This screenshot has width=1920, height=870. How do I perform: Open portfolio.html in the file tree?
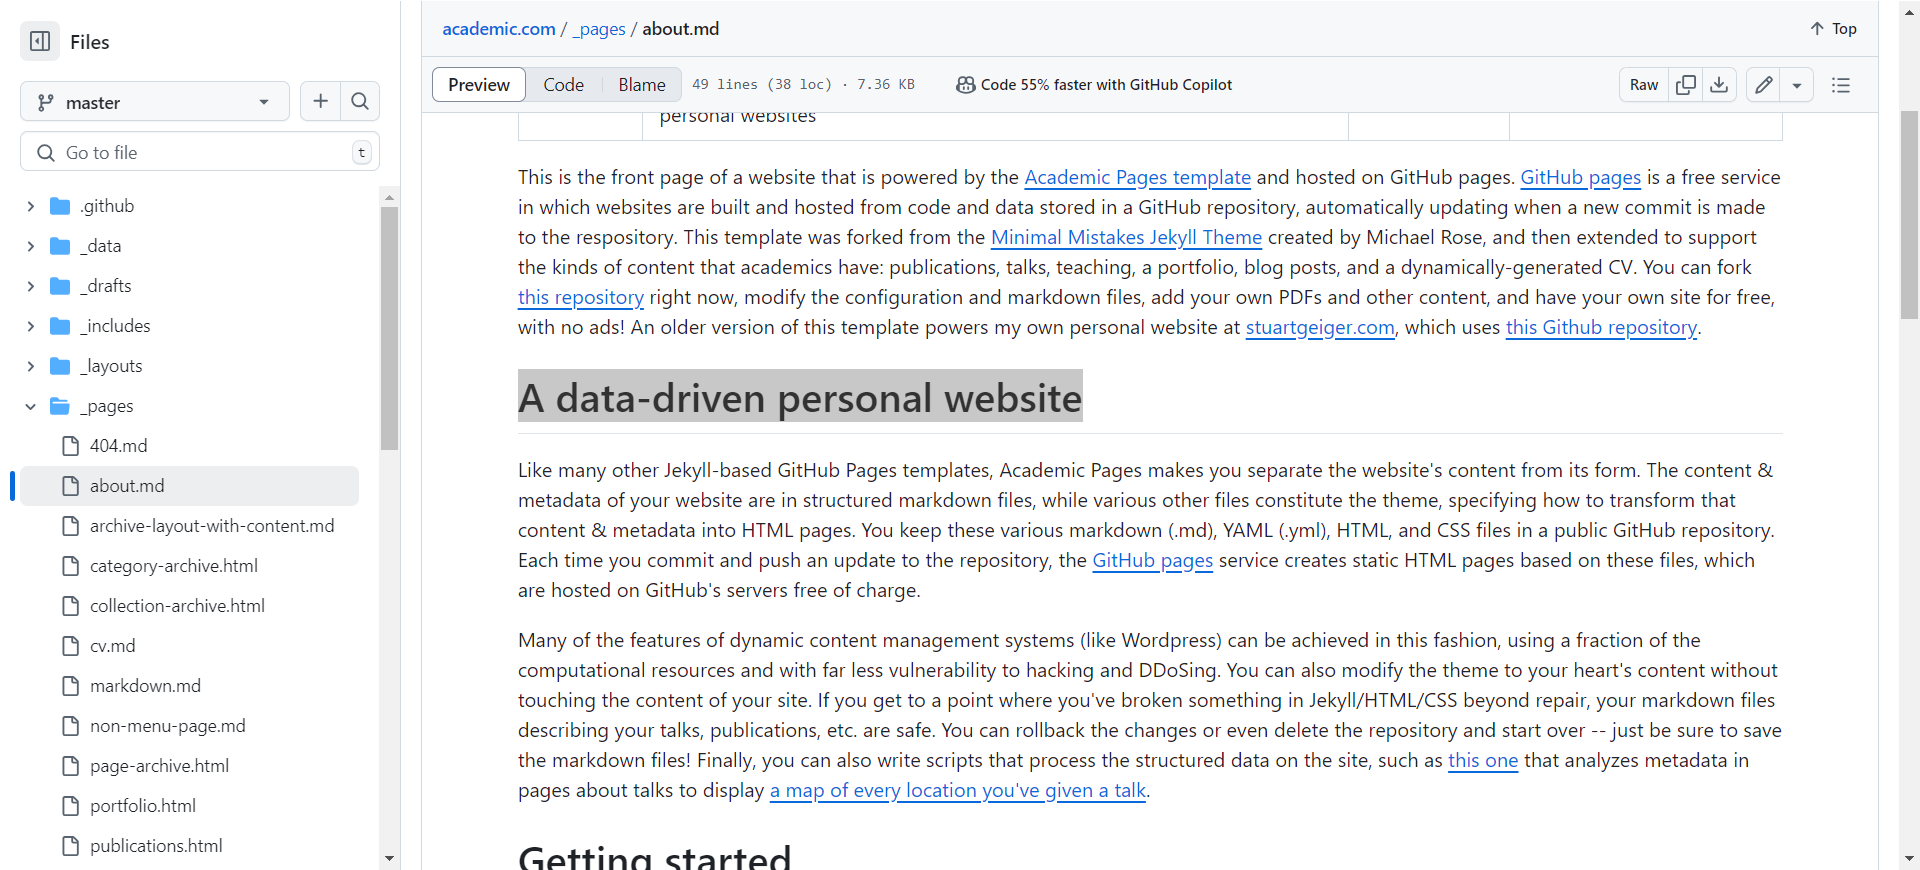point(142,806)
